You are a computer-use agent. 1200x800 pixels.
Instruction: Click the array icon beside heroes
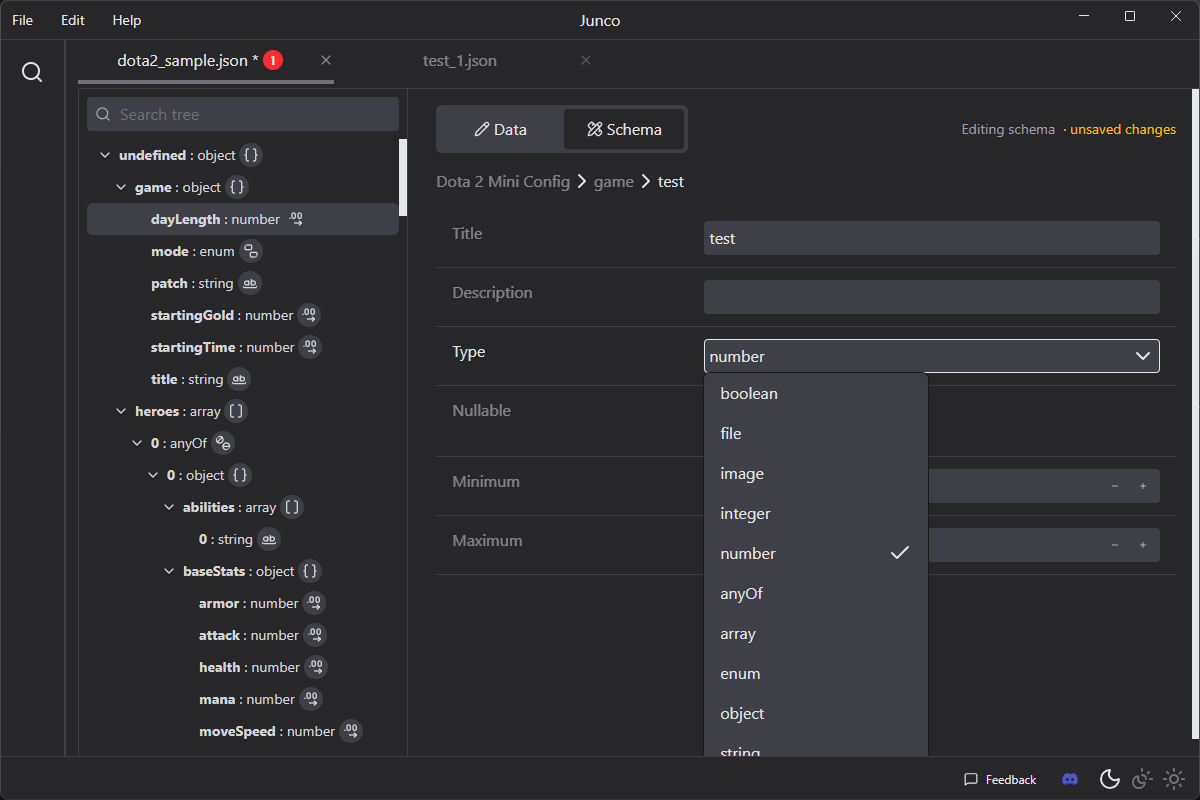[x=236, y=411]
